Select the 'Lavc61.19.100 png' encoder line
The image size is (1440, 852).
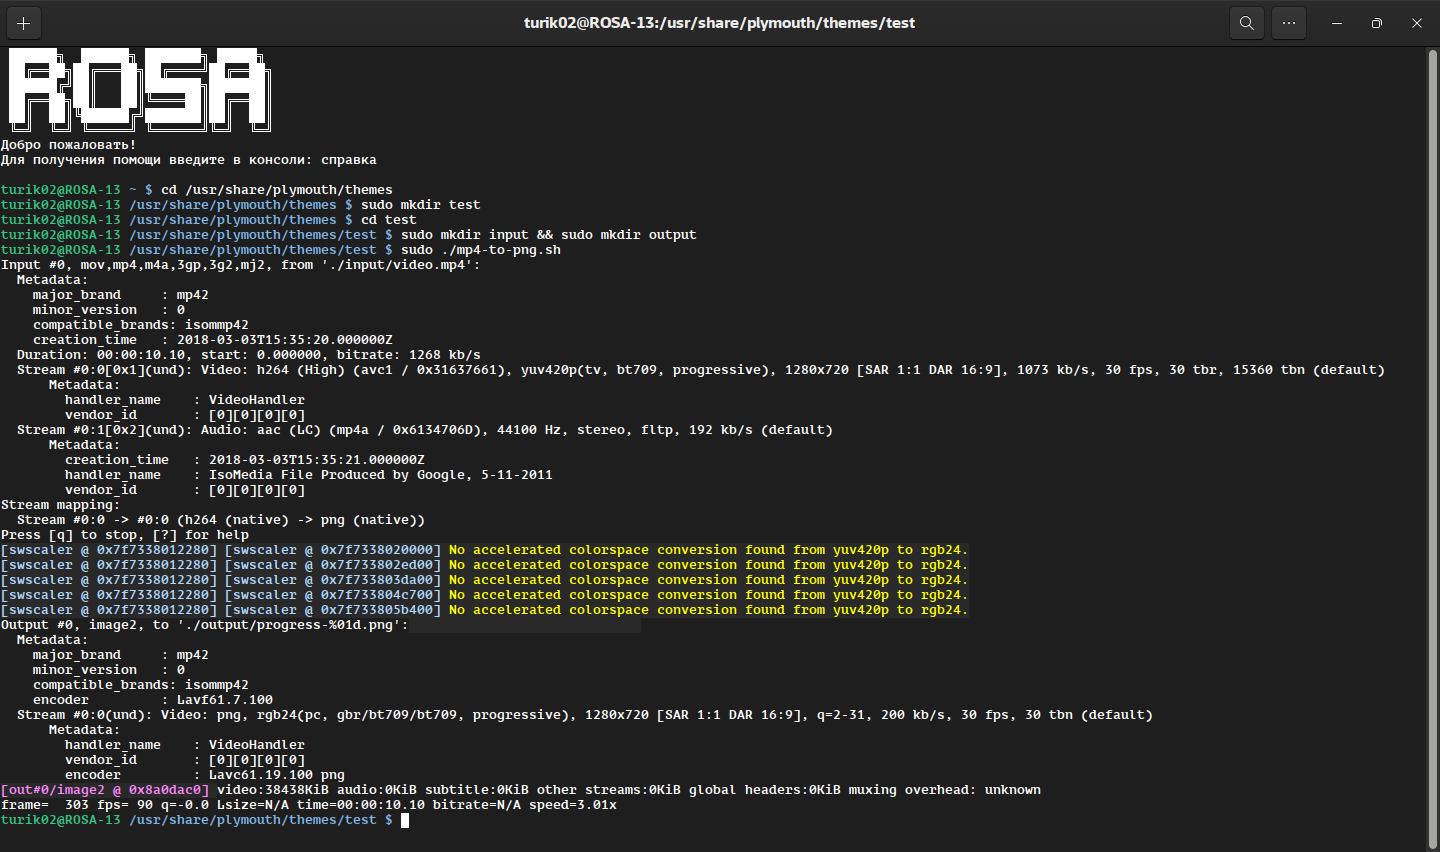click(x=205, y=775)
